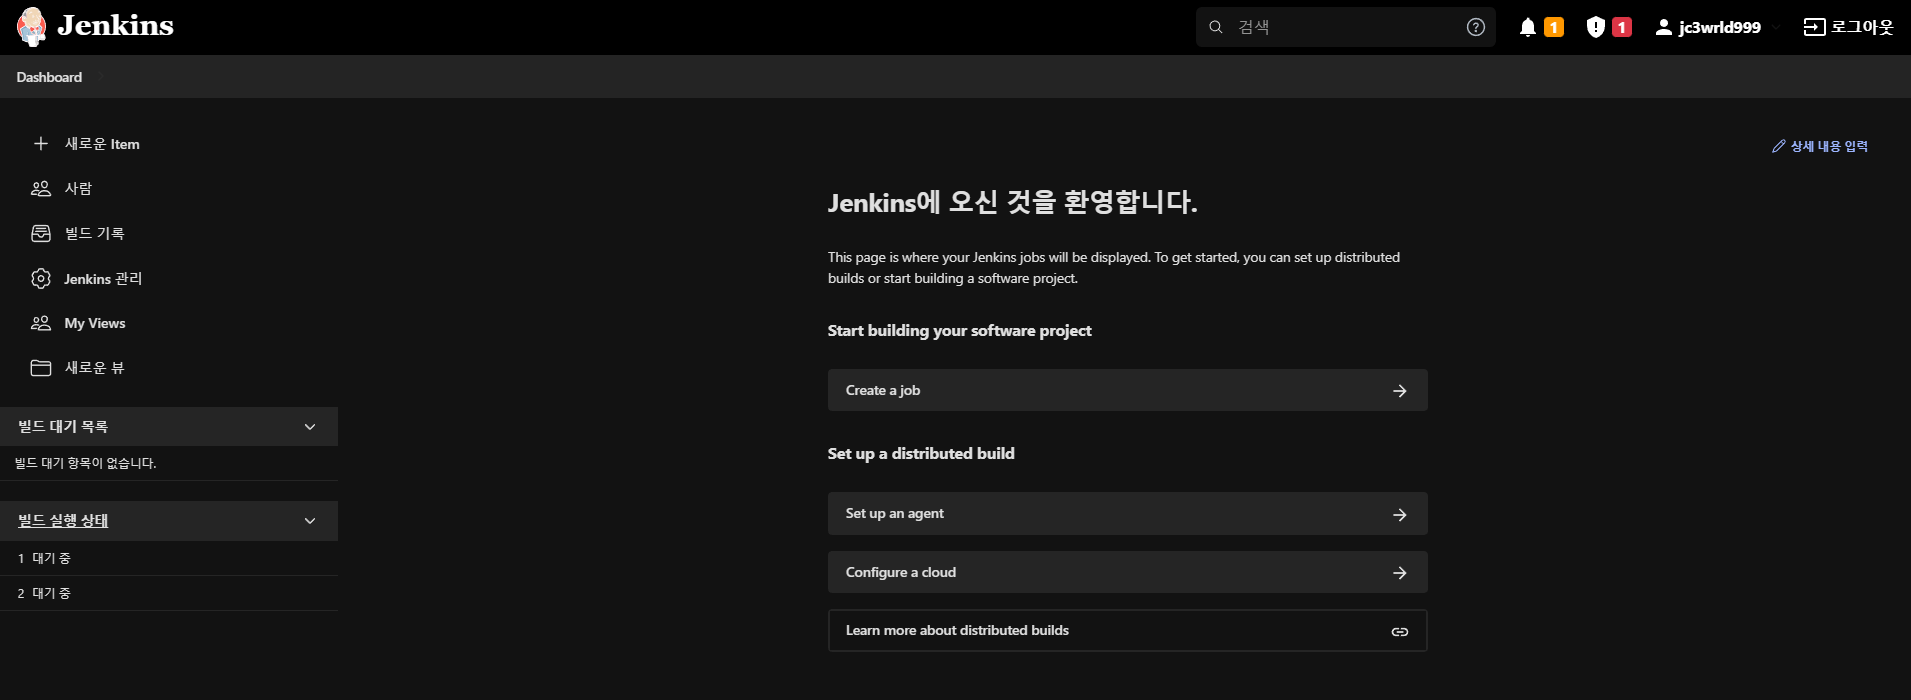1911x700 pixels.
Task: Click the Create a job button
Action: (1127, 390)
